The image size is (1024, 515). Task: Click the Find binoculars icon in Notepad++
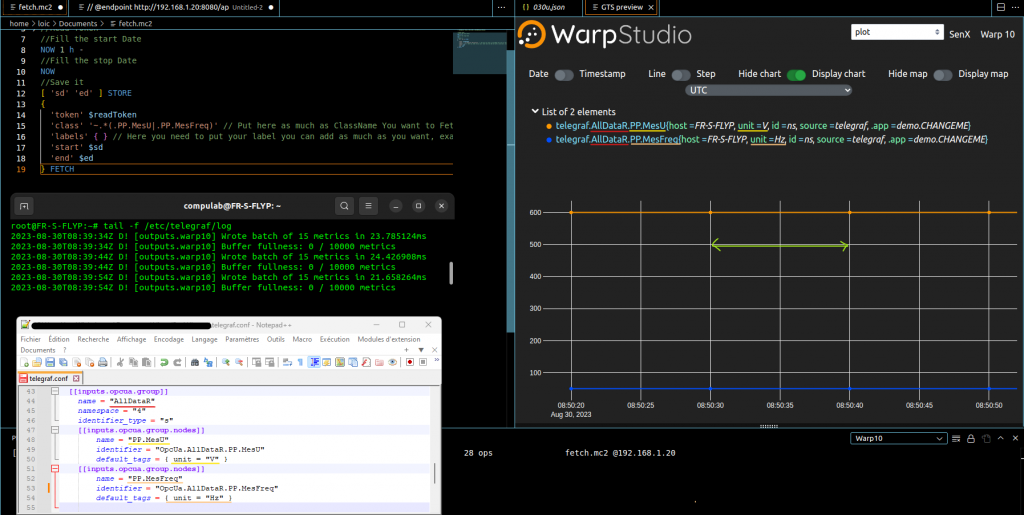(195, 362)
